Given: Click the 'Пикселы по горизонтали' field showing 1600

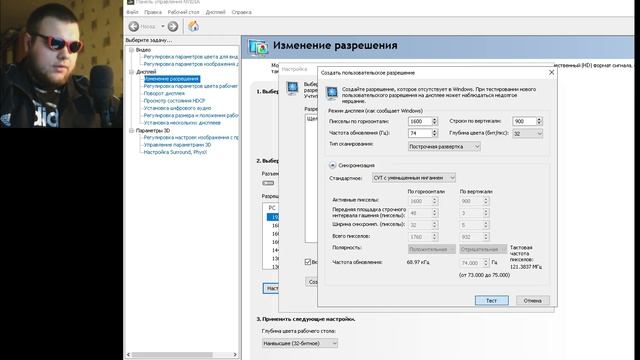Looking at the screenshot, I should coord(420,121).
